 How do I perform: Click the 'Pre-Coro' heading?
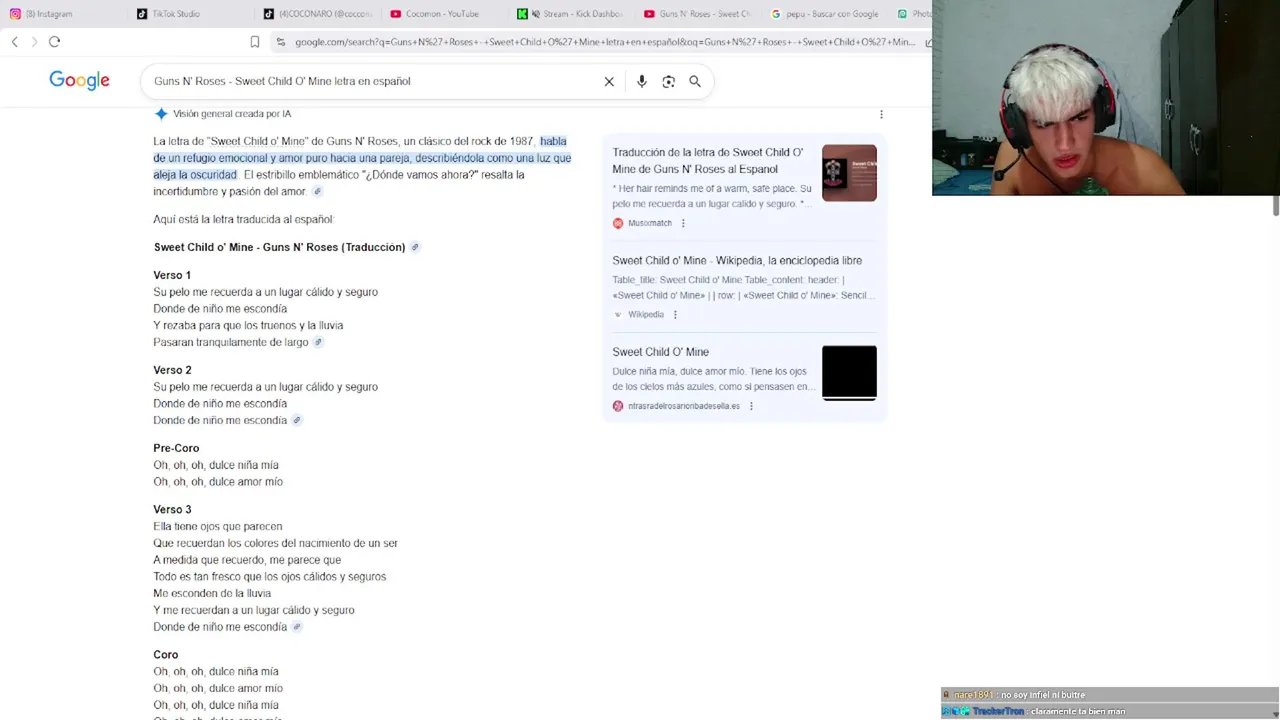(x=176, y=448)
